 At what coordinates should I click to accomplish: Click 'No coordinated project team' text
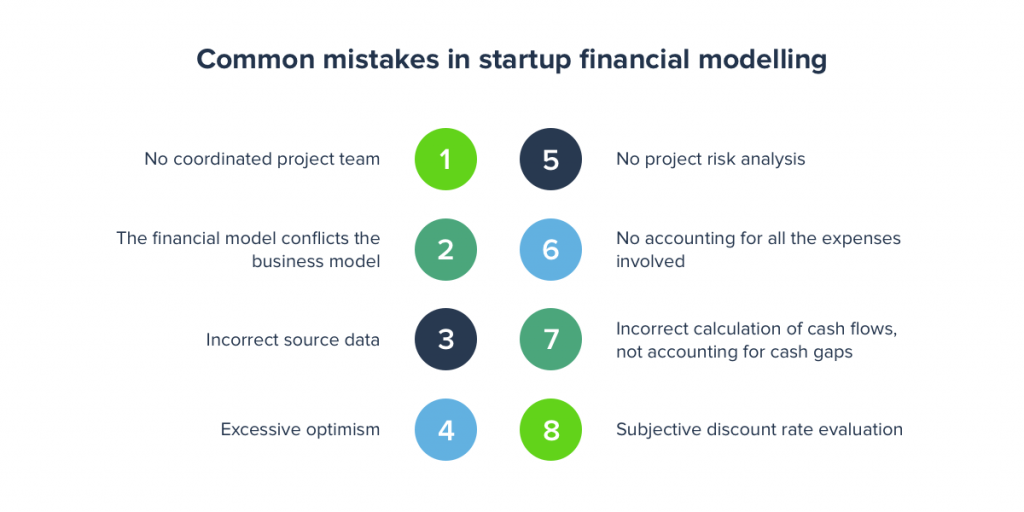(263, 159)
